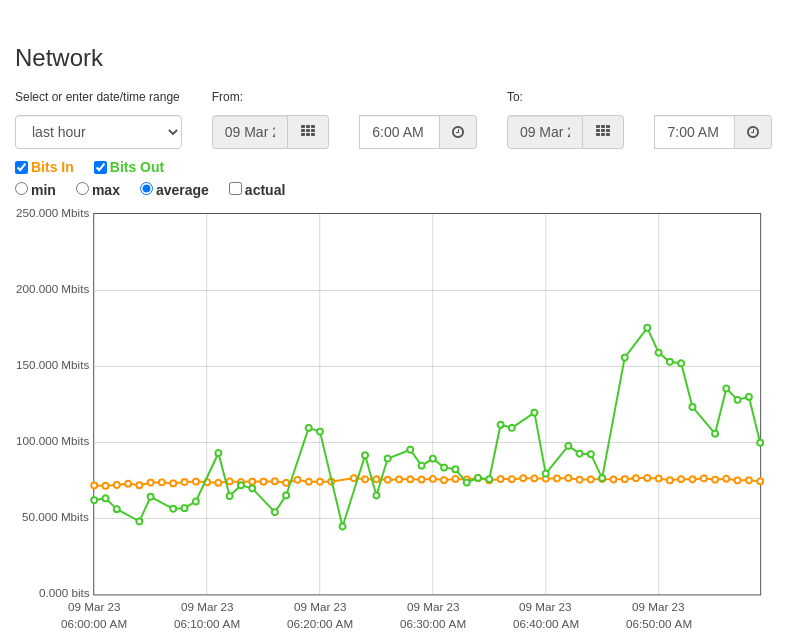Image resolution: width=787 pixels, height=634 pixels.
Task: Click the 06:30:00 AM time axis label
Action: pyautogui.click(x=433, y=624)
